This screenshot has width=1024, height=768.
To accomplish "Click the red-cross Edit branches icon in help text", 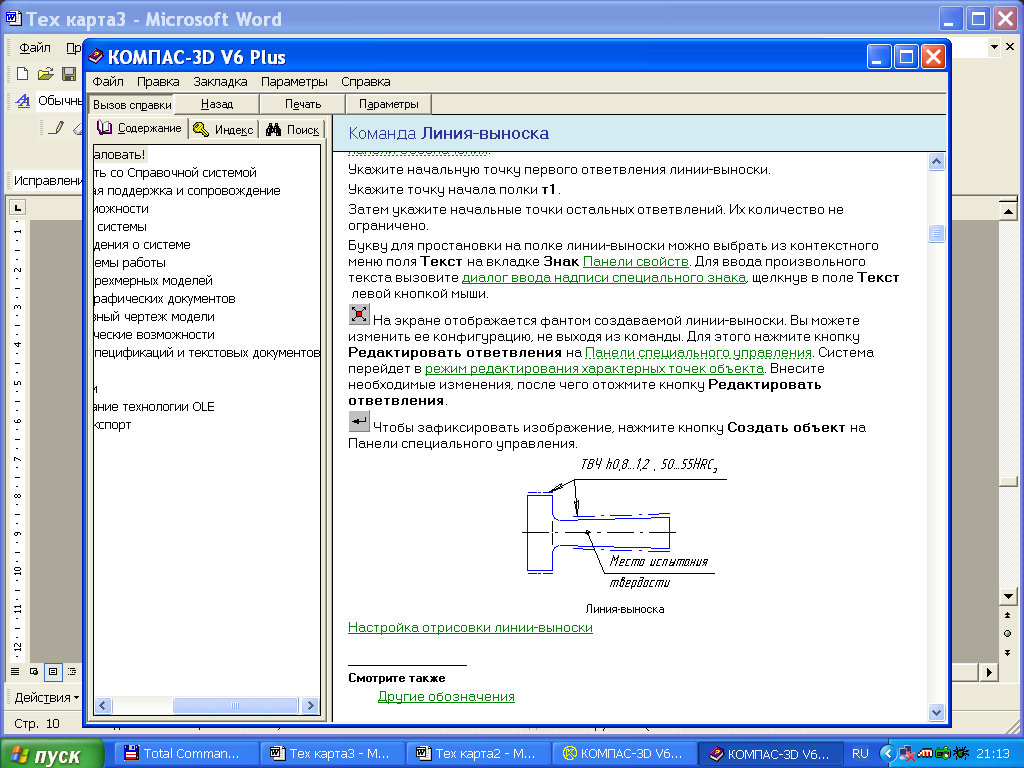I will [359, 314].
